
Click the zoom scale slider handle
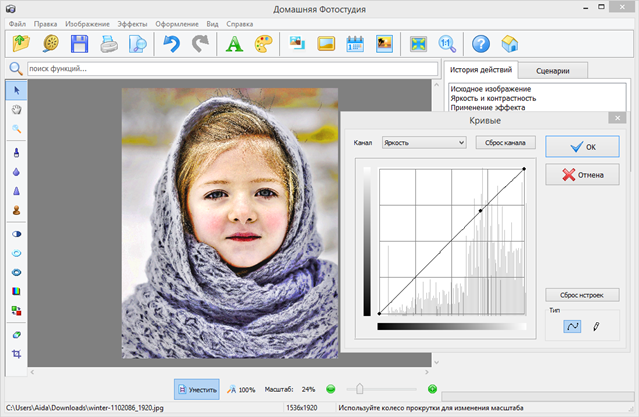pyautogui.click(x=359, y=389)
